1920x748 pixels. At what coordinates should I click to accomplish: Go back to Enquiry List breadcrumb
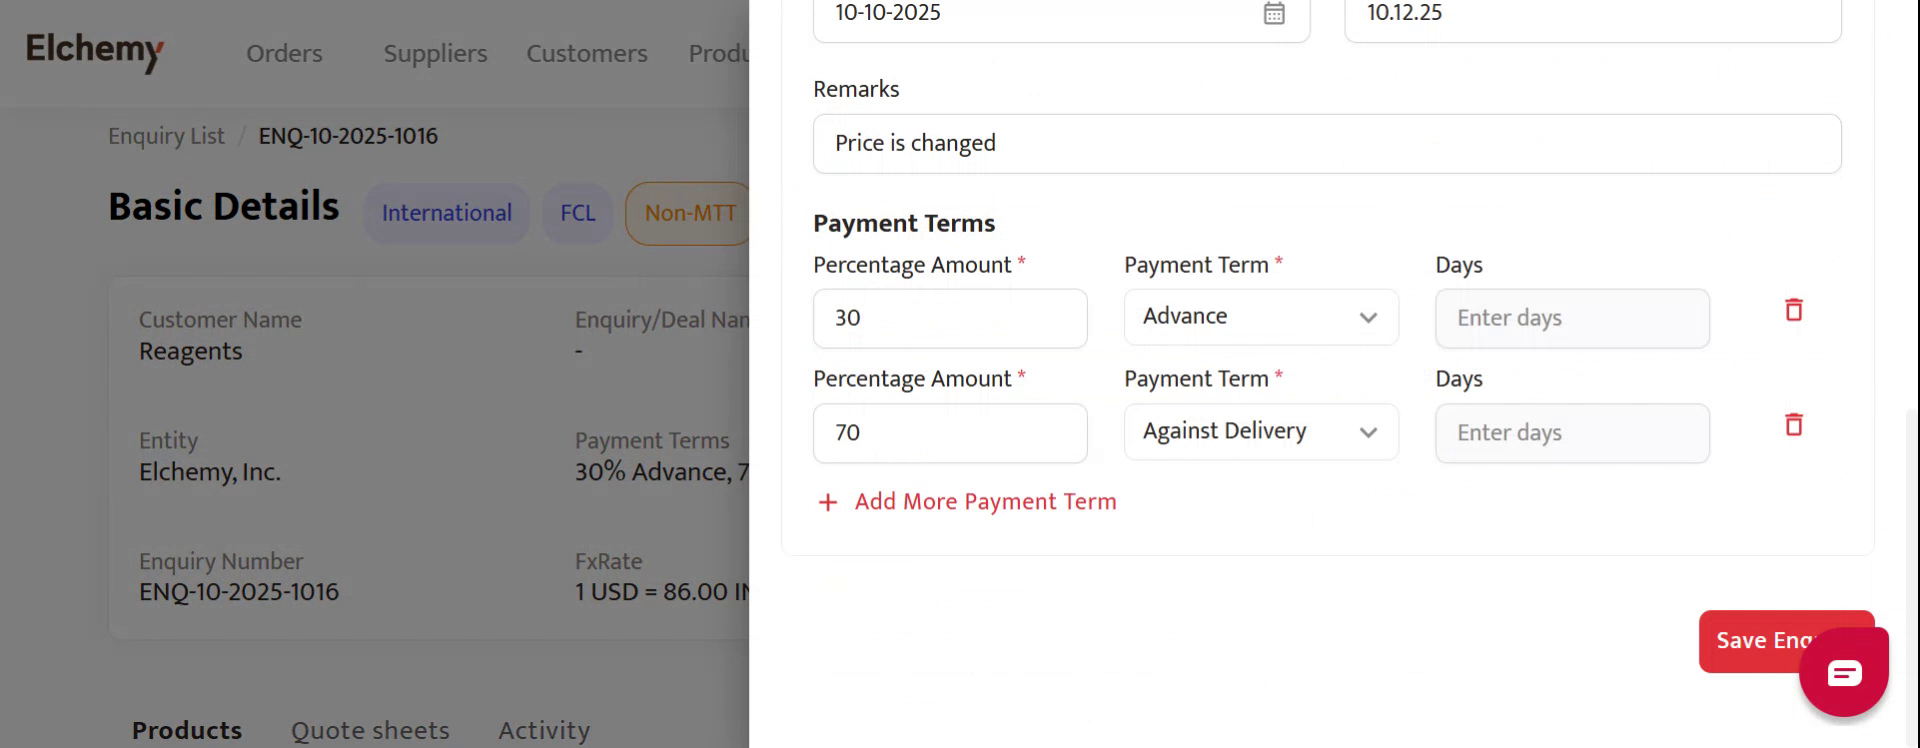[166, 136]
